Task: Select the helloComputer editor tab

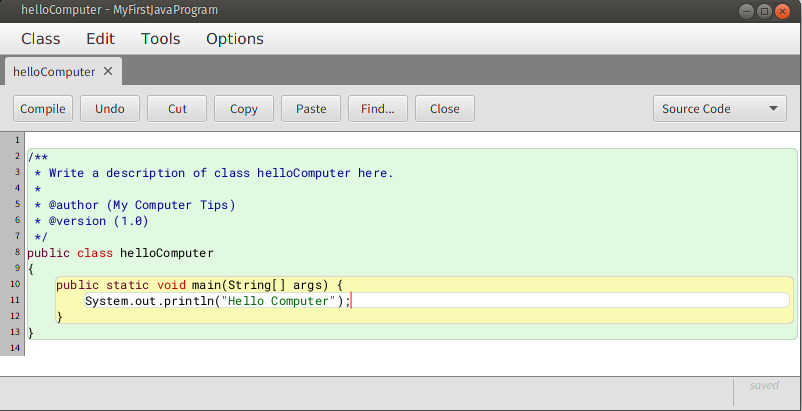Action: [x=54, y=72]
